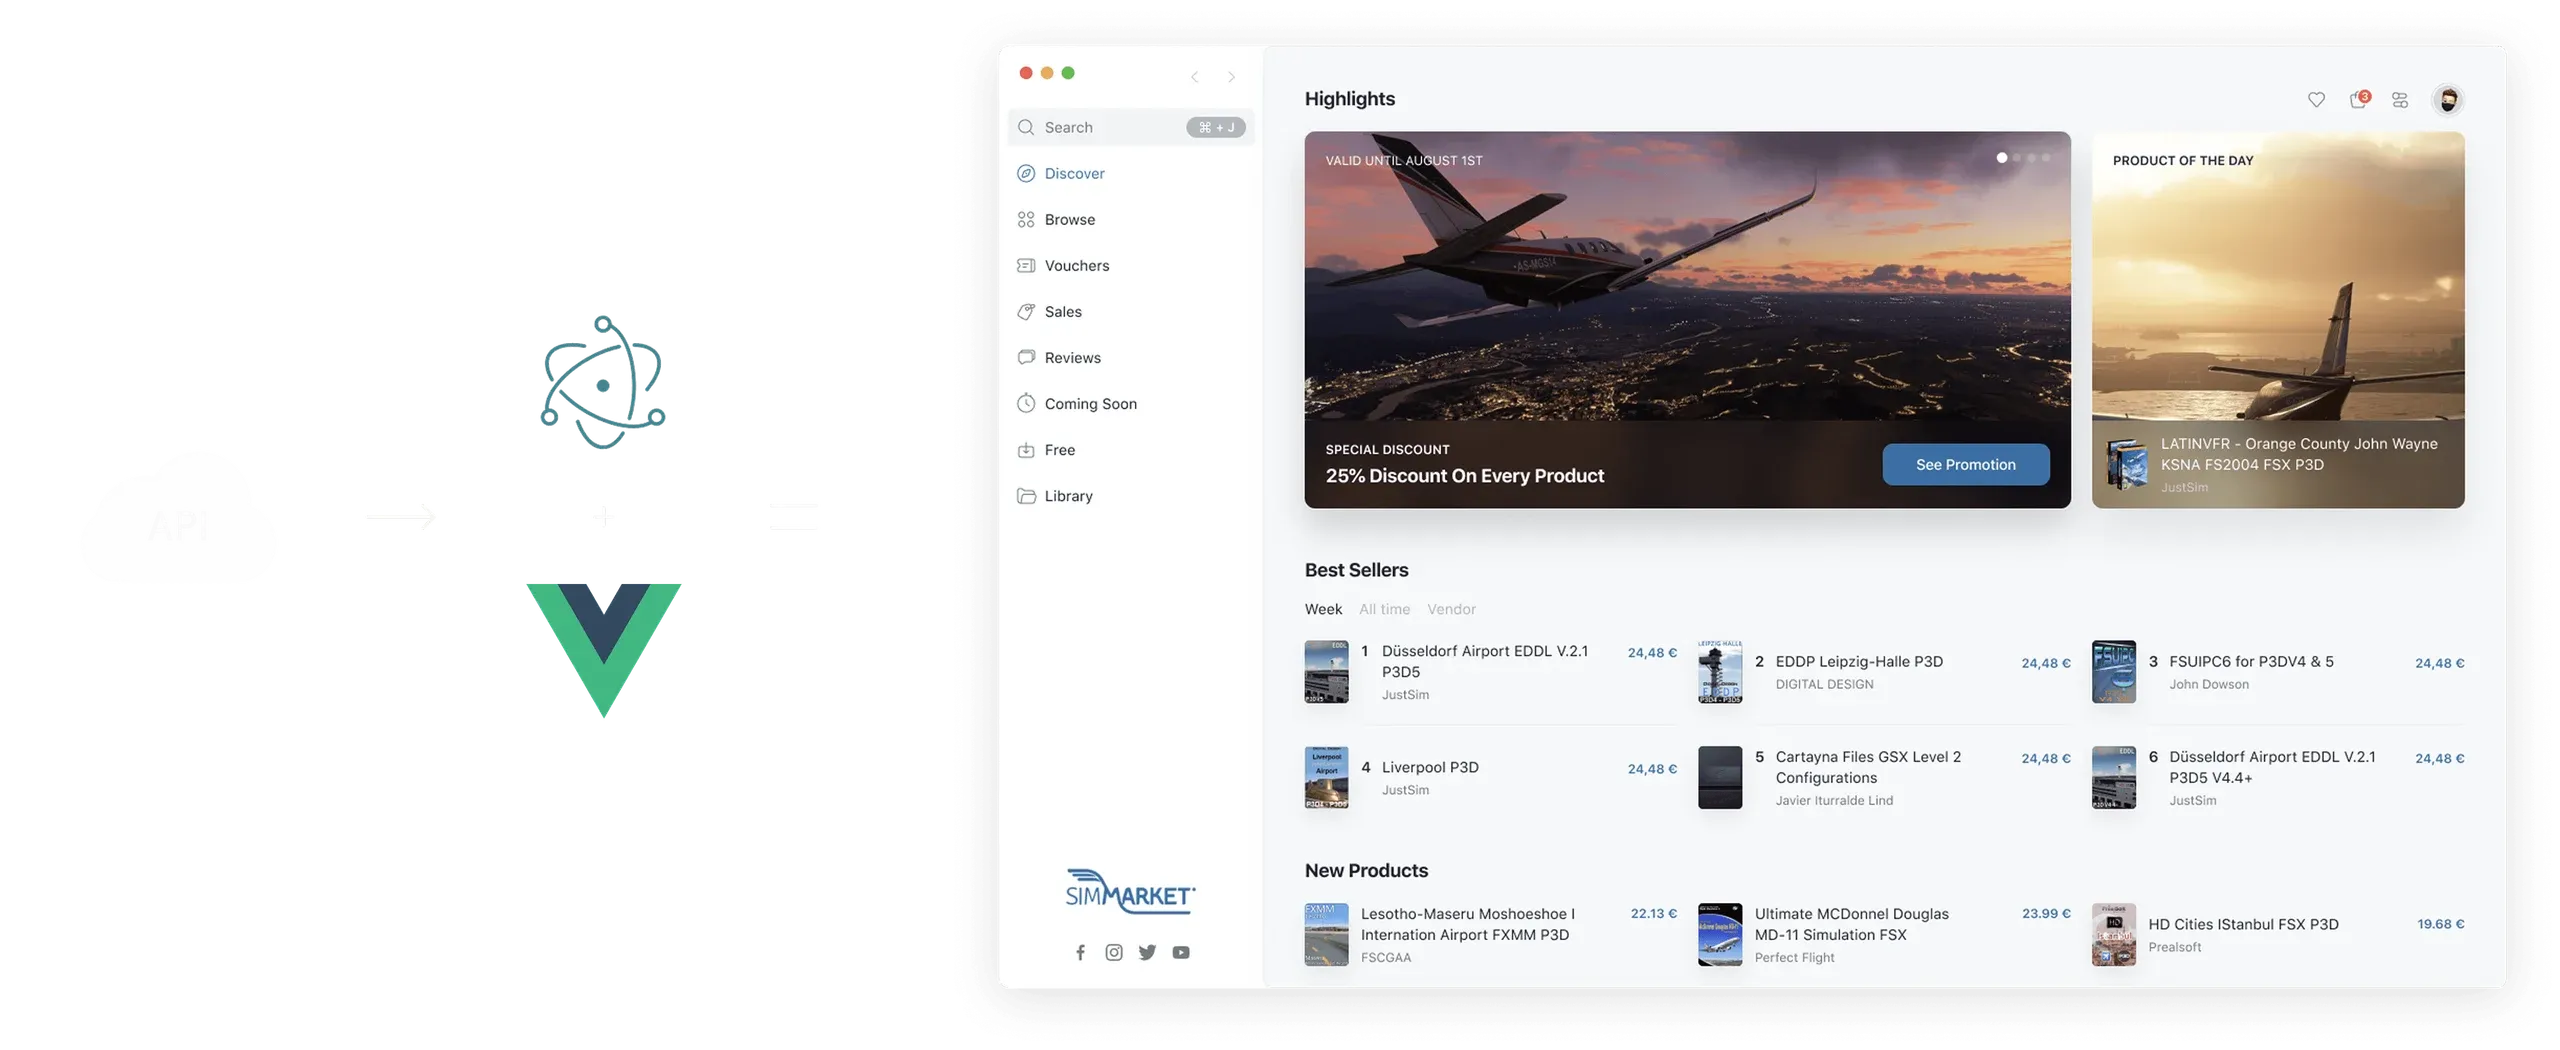Click the SimMarket logo in sidebar
Image resolution: width=2560 pixels, height=1050 pixels.
1130,890
